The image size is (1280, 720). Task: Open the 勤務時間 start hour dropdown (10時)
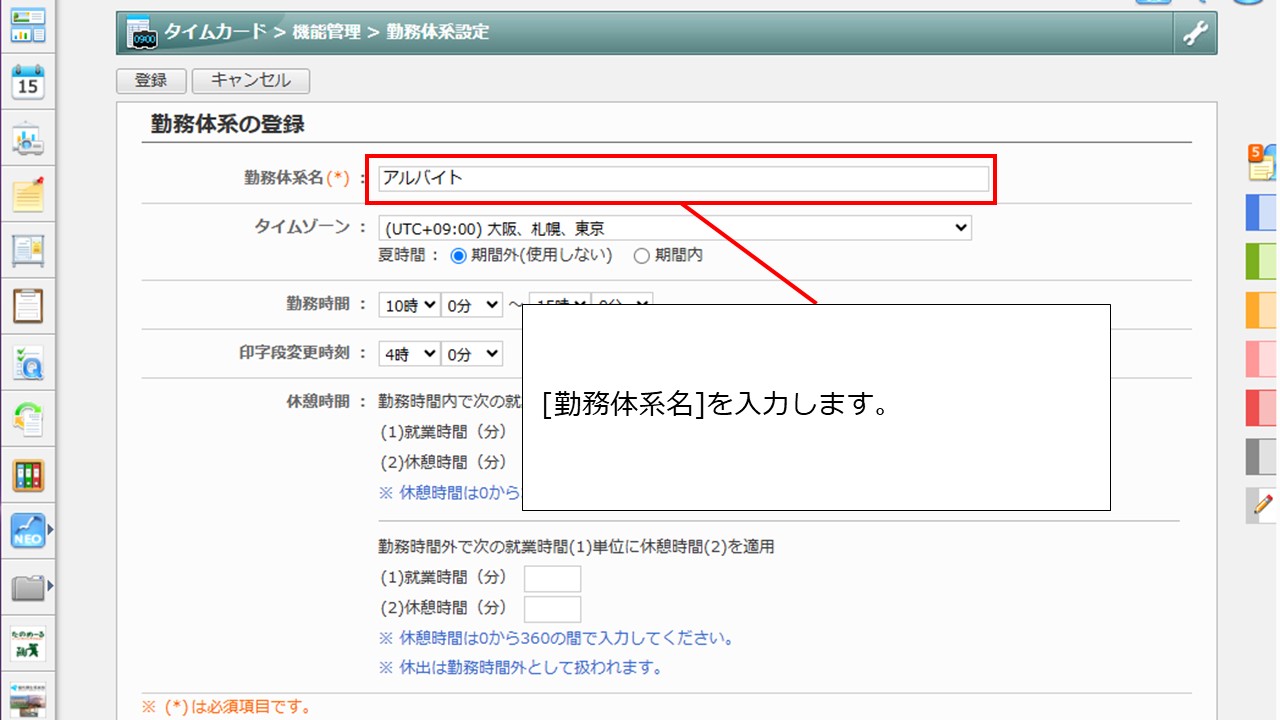pos(408,305)
